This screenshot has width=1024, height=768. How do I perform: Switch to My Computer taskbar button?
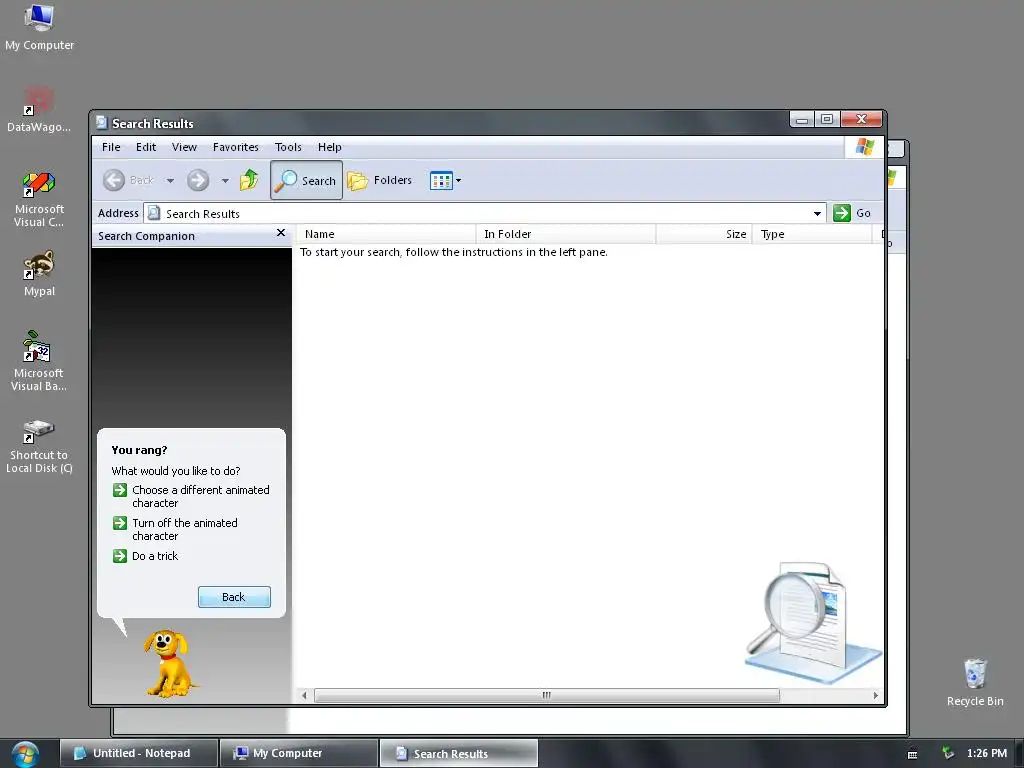[x=298, y=753]
